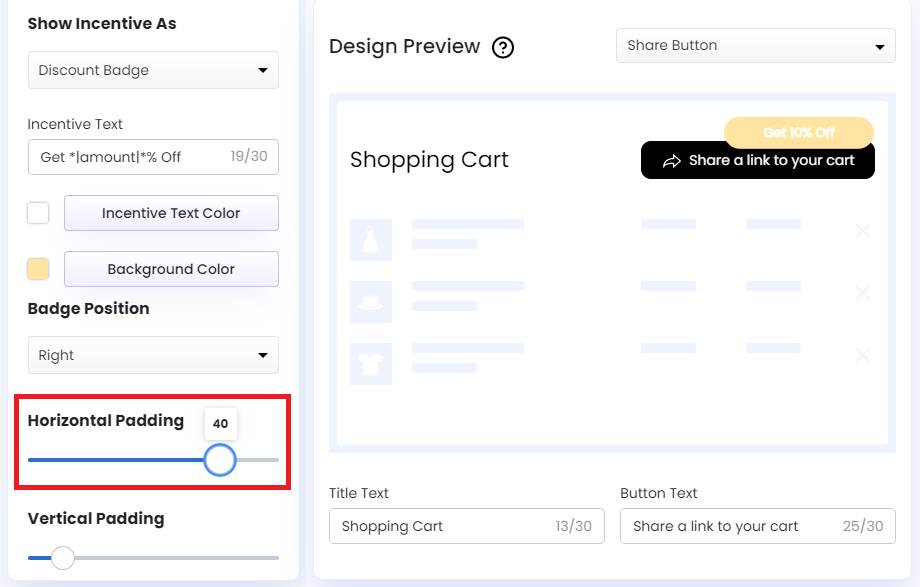920x587 pixels.
Task: Click the Design Preview help icon
Action: pyautogui.click(x=503, y=47)
